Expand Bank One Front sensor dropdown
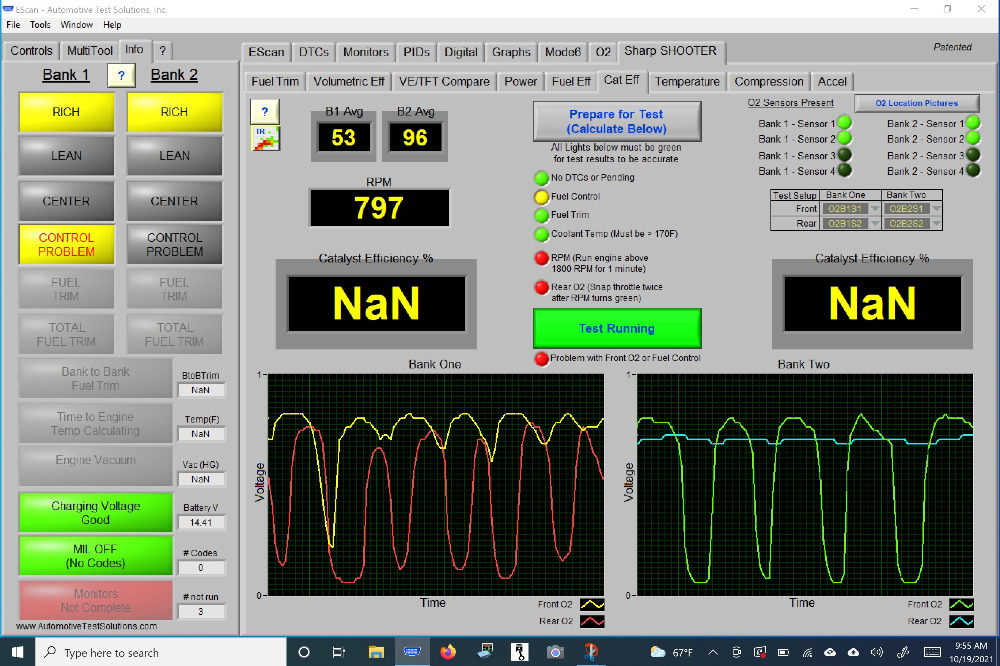The width and height of the screenshot is (1000, 666). (x=875, y=209)
